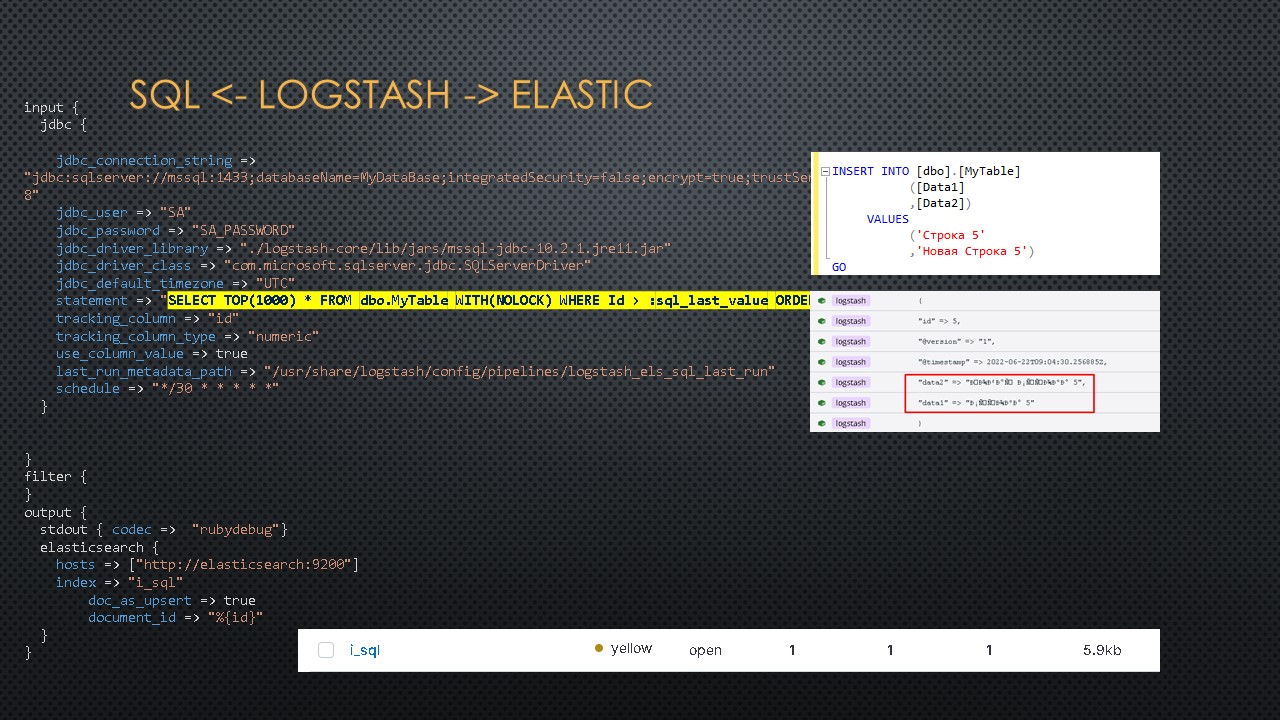Click the jdbc_driver_class line
The width and height of the screenshot is (1280, 720).
click(323, 266)
